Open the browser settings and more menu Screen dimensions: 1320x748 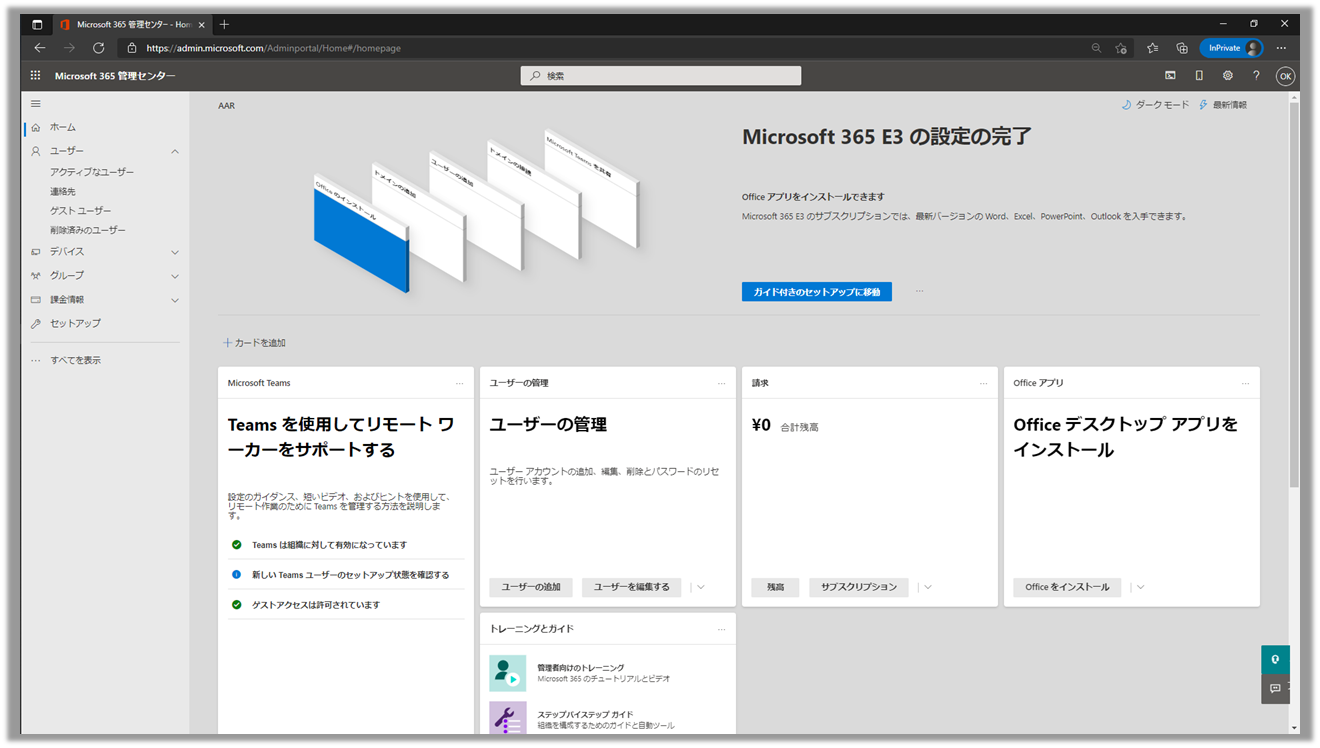pyautogui.click(x=1281, y=48)
